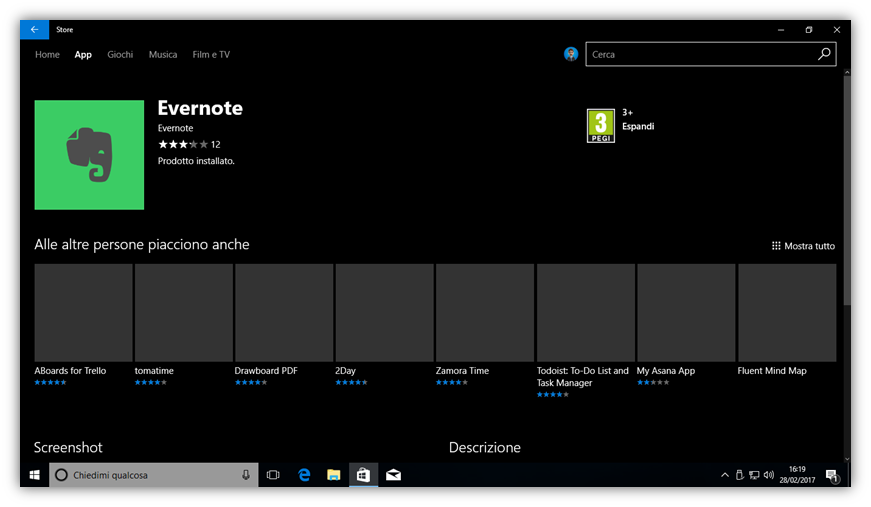871x507 pixels.
Task: Open the 2Day app tile
Action: pyautogui.click(x=384, y=313)
